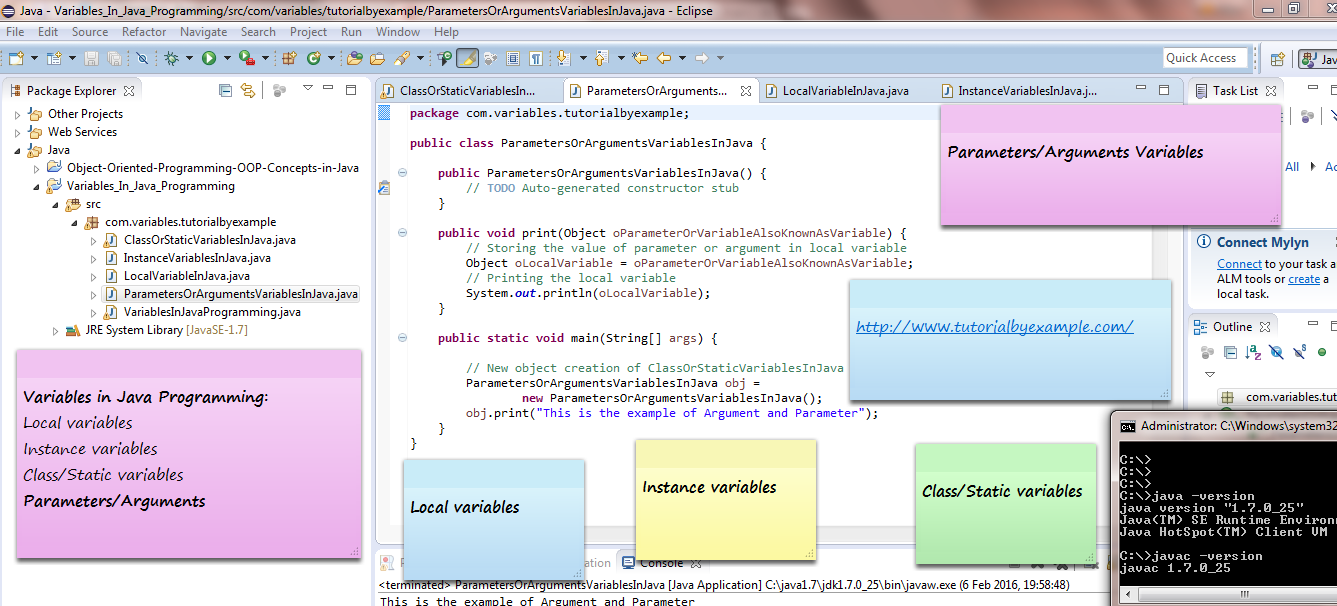The width and height of the screenshot is (1337, 606).
Task: Open Package Explorer view menu triangle
Action: coord(308,89)
